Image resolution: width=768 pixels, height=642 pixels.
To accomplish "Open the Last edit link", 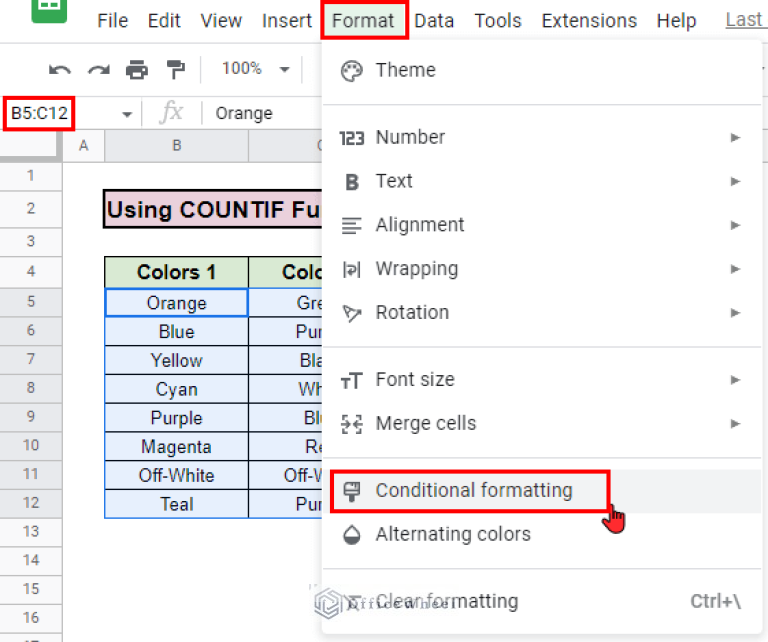I will [x=746, y=20].
